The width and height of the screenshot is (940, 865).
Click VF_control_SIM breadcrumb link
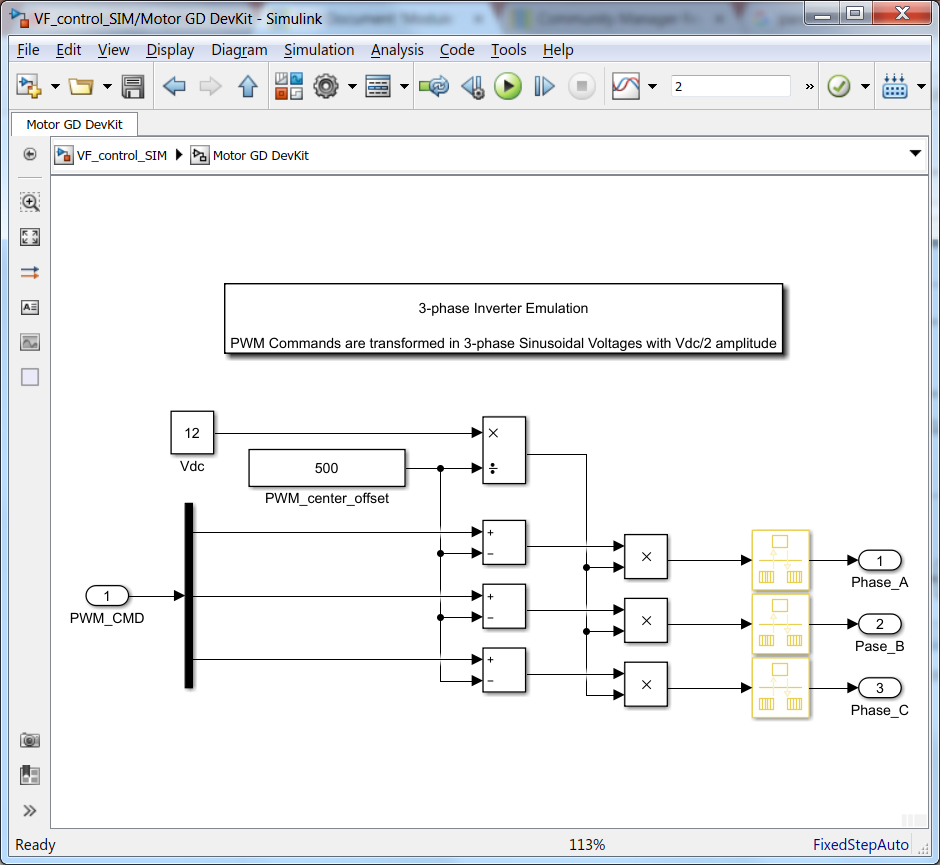pos(122,155)
